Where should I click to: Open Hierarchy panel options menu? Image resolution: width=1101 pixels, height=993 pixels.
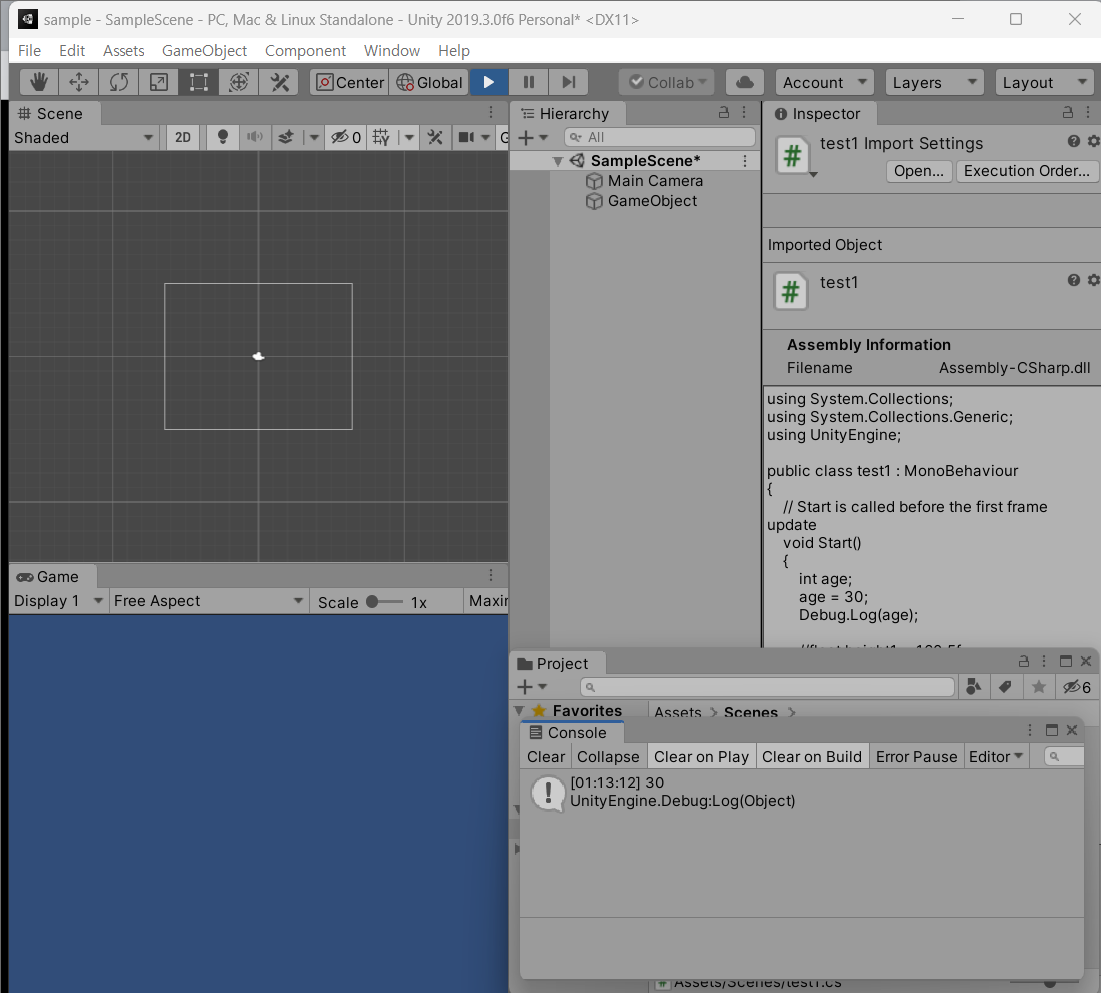[744, 112]
